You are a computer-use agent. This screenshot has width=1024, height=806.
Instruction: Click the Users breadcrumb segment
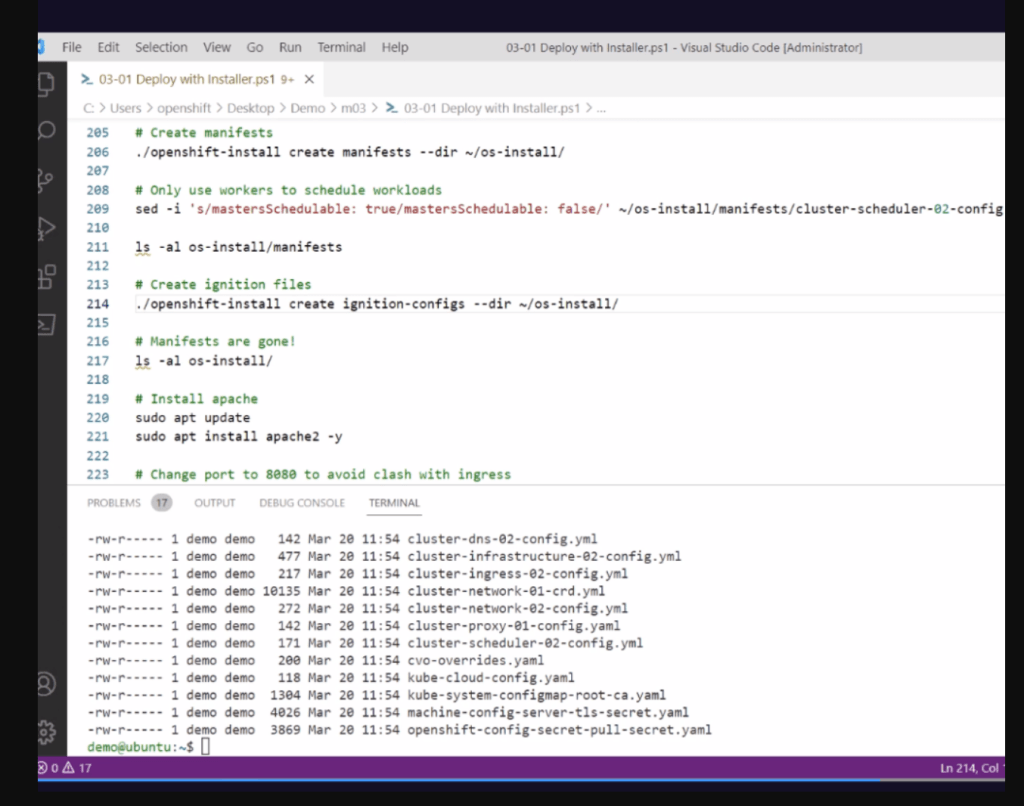coord(125,108)
